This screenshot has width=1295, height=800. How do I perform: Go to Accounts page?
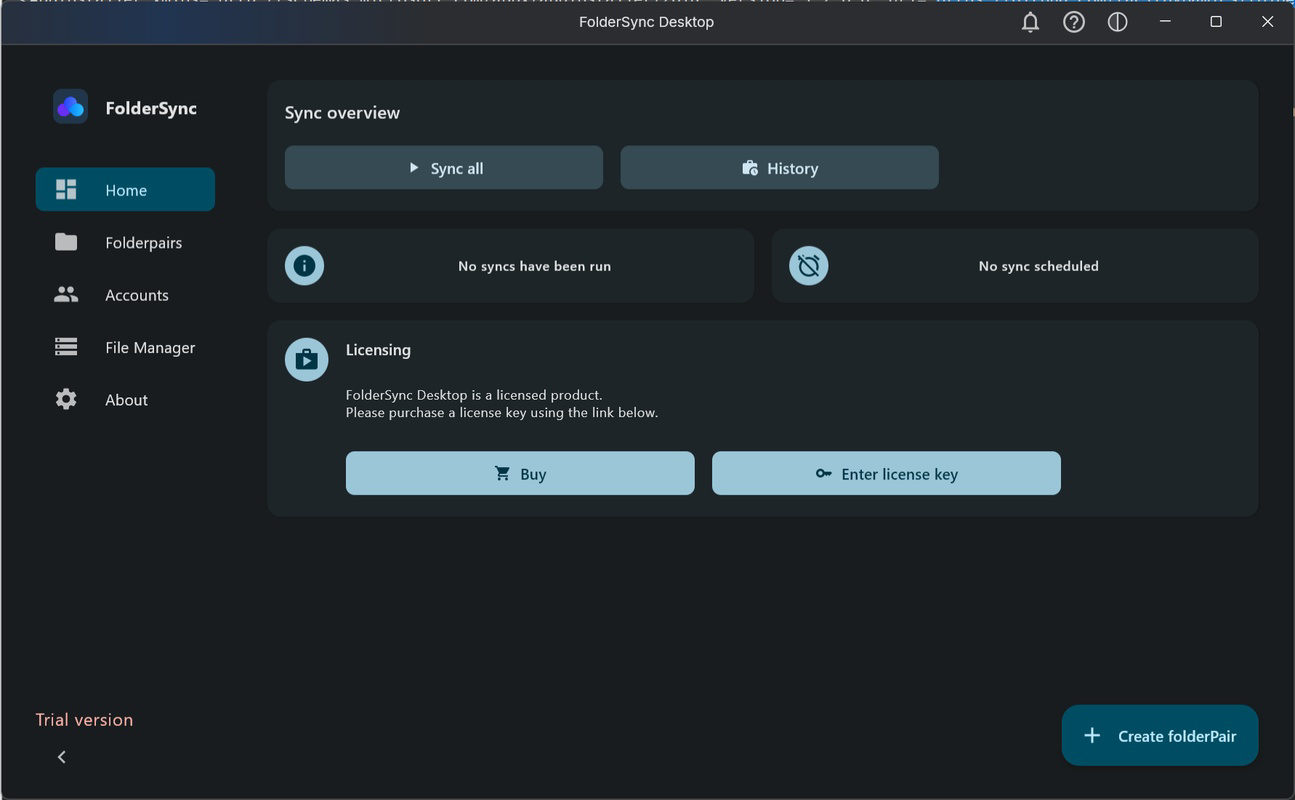click(x=125, y=295)
